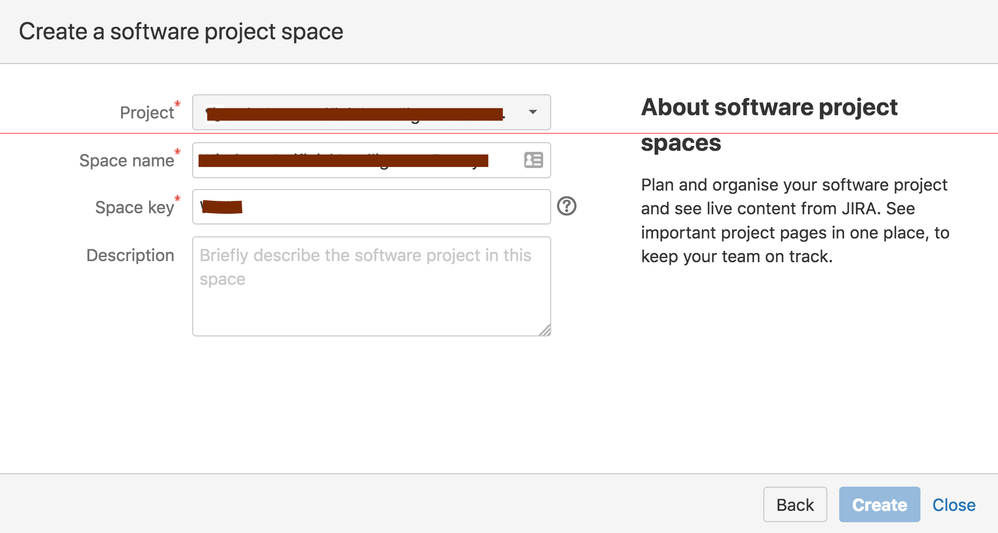Click the Space name label
998x533 pixels.
126,161
